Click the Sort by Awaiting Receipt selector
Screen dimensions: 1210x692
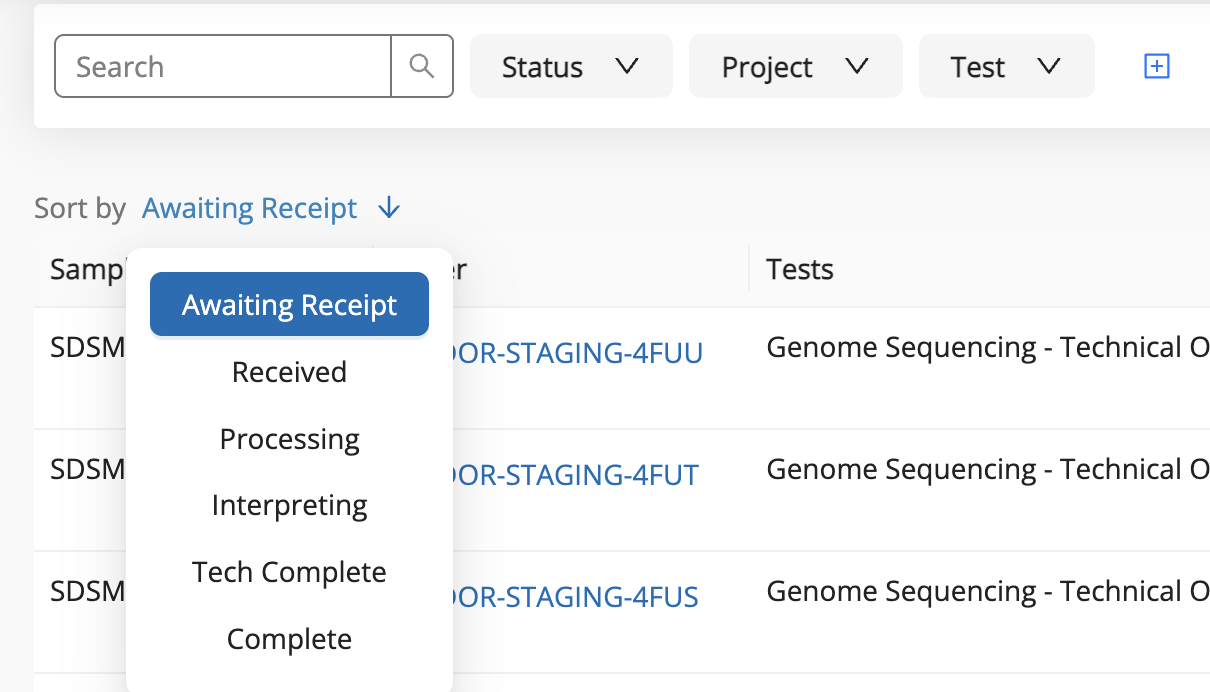coord(249,208)
